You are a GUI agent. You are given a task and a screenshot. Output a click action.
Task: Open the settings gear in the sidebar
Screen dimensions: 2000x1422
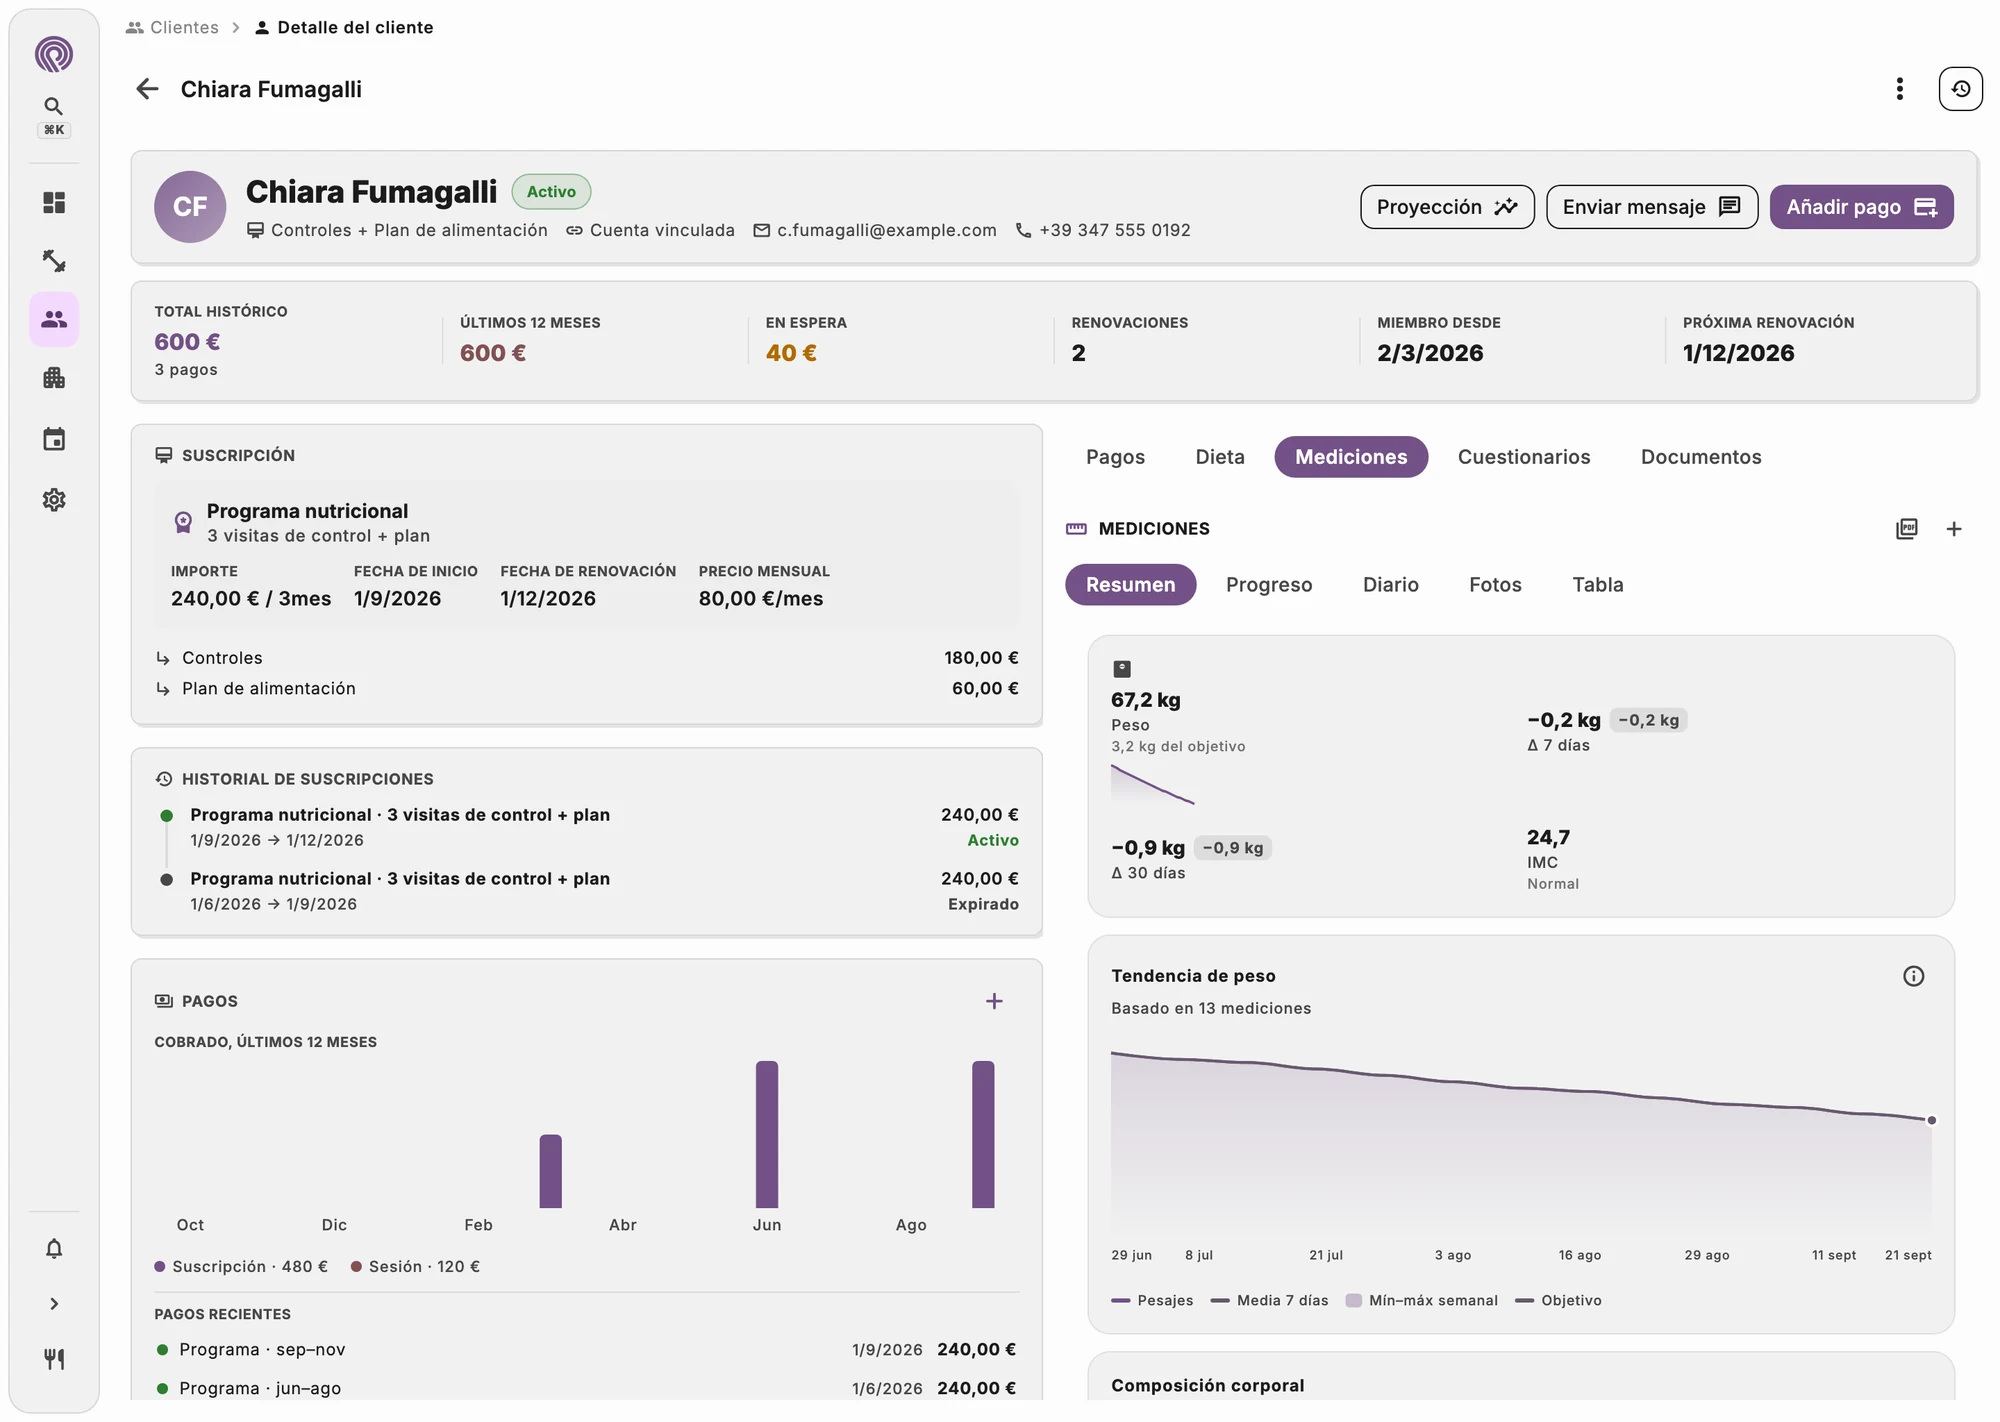click(54, 499)
